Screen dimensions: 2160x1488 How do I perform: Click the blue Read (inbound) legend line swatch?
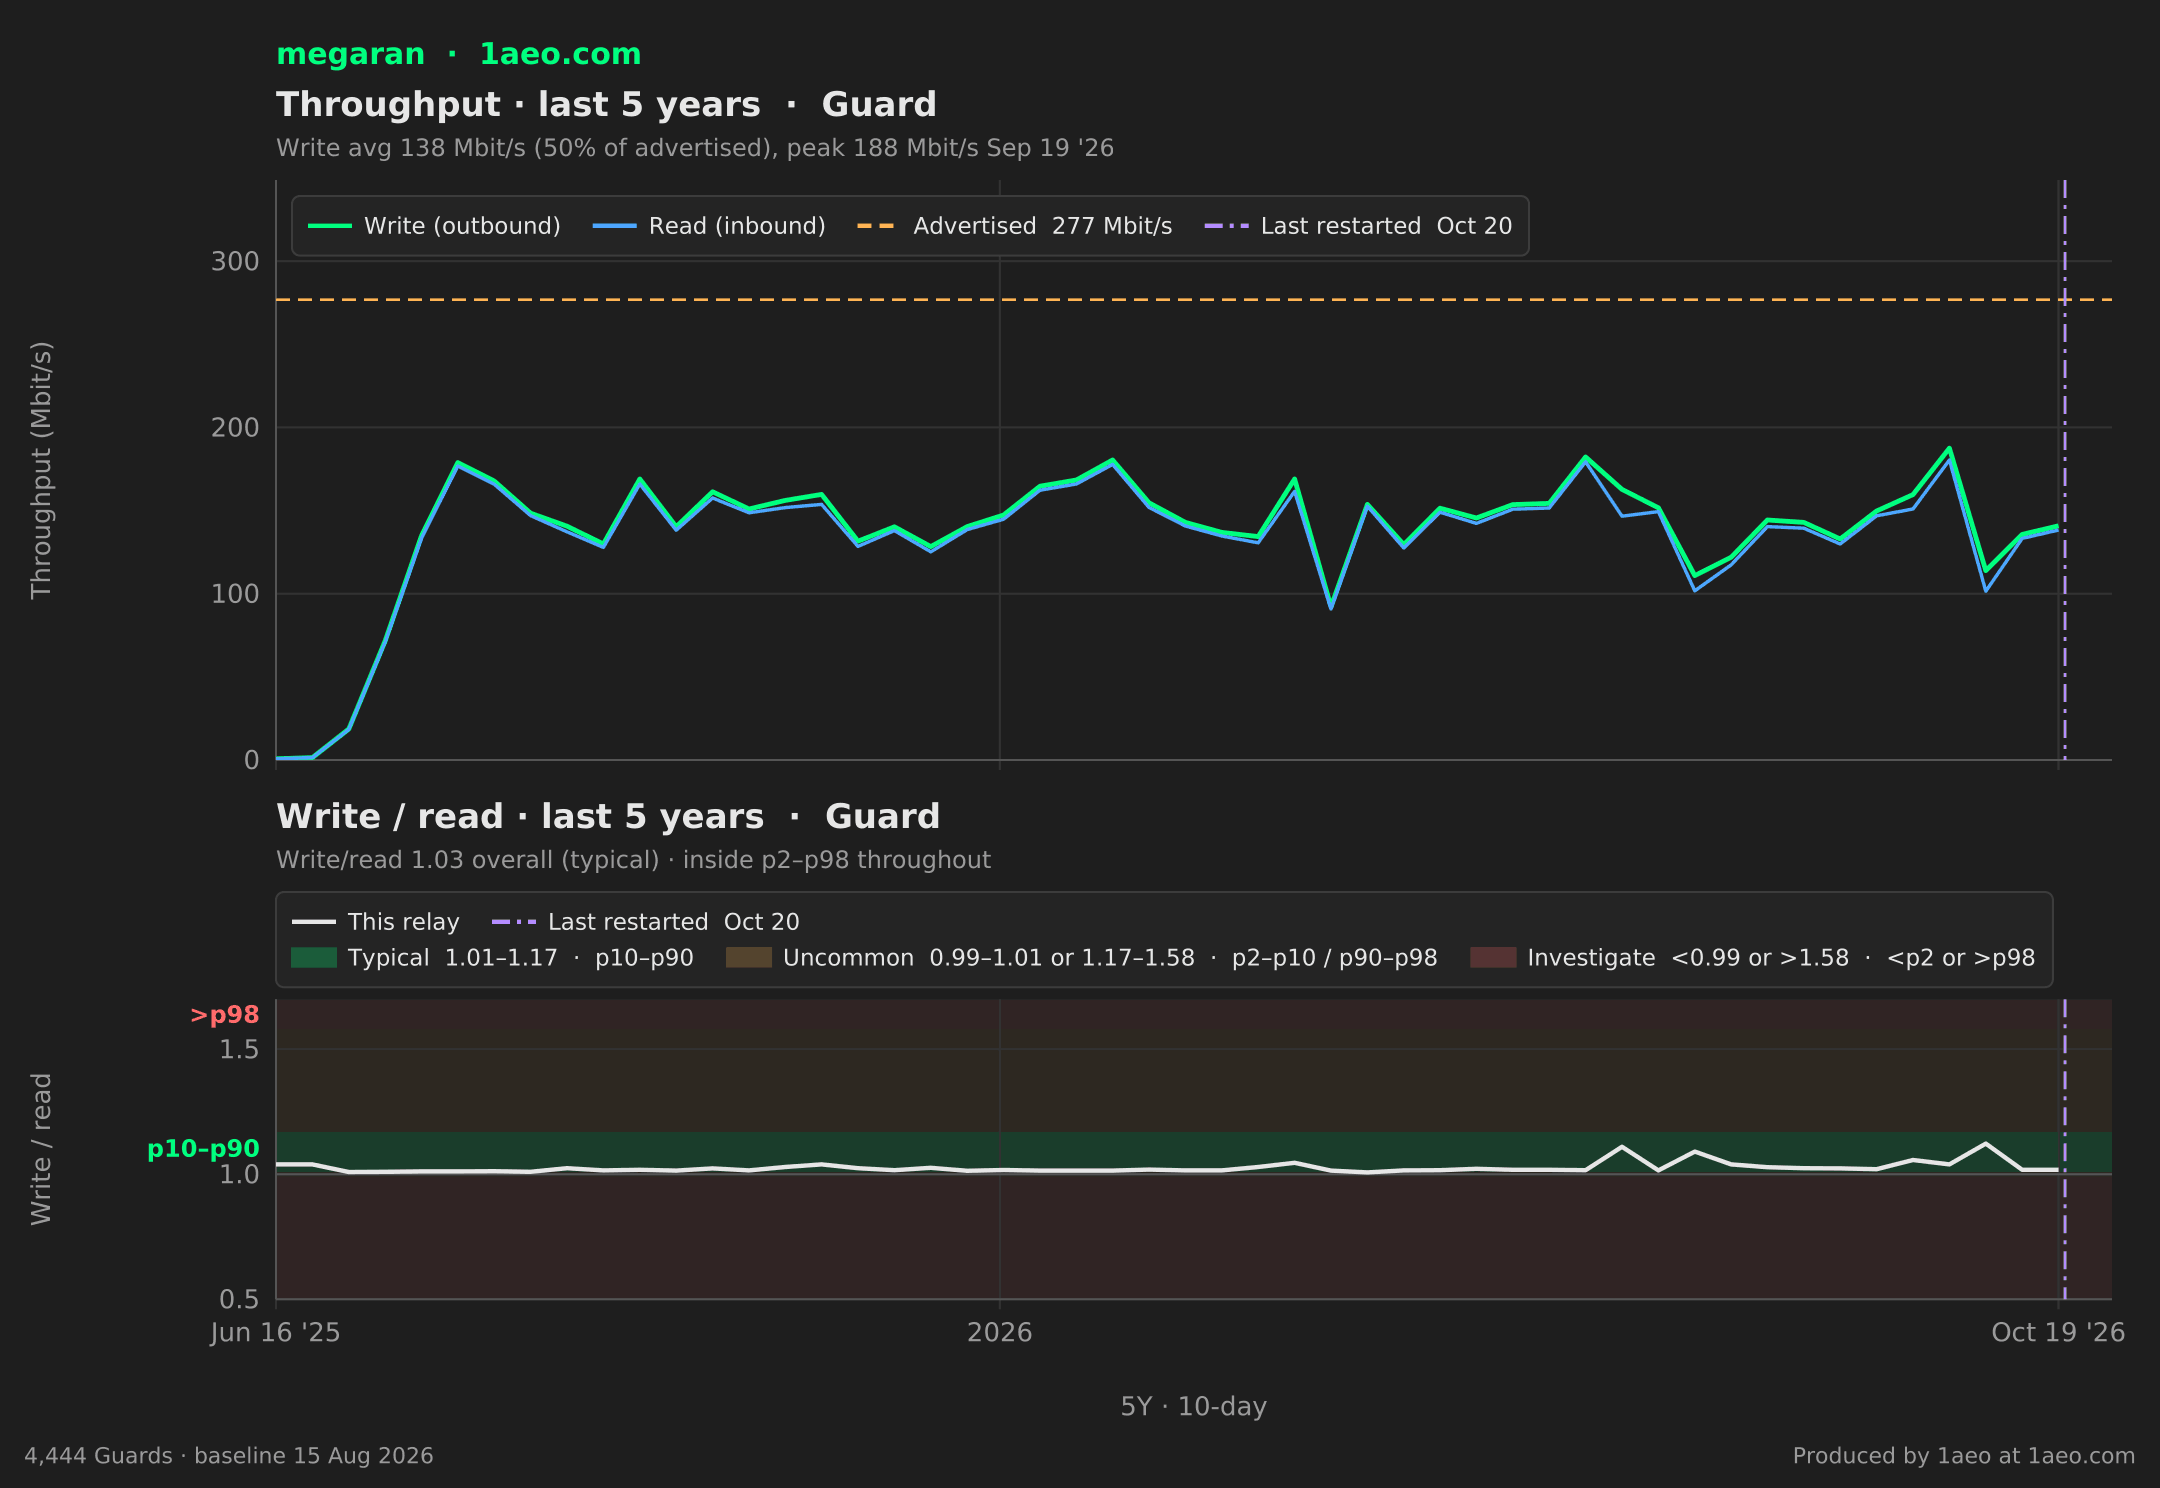pyautogui.click(x=614, y=226)
